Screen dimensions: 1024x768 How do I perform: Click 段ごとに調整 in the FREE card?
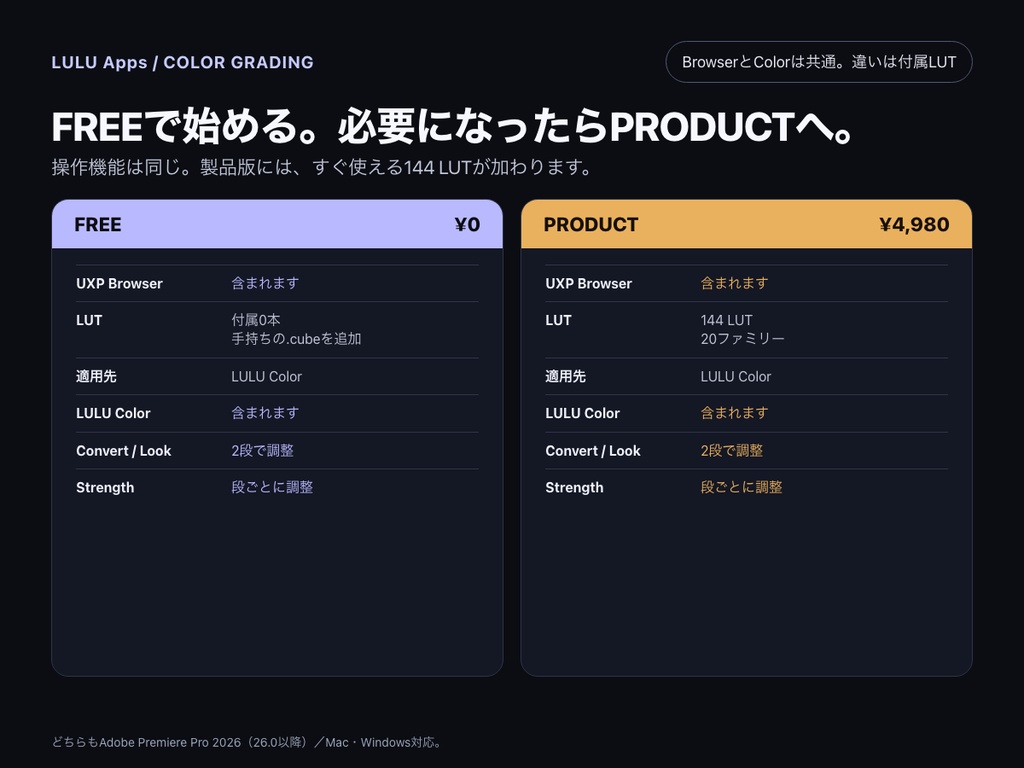pyautogui.click(x=272, y=487)
